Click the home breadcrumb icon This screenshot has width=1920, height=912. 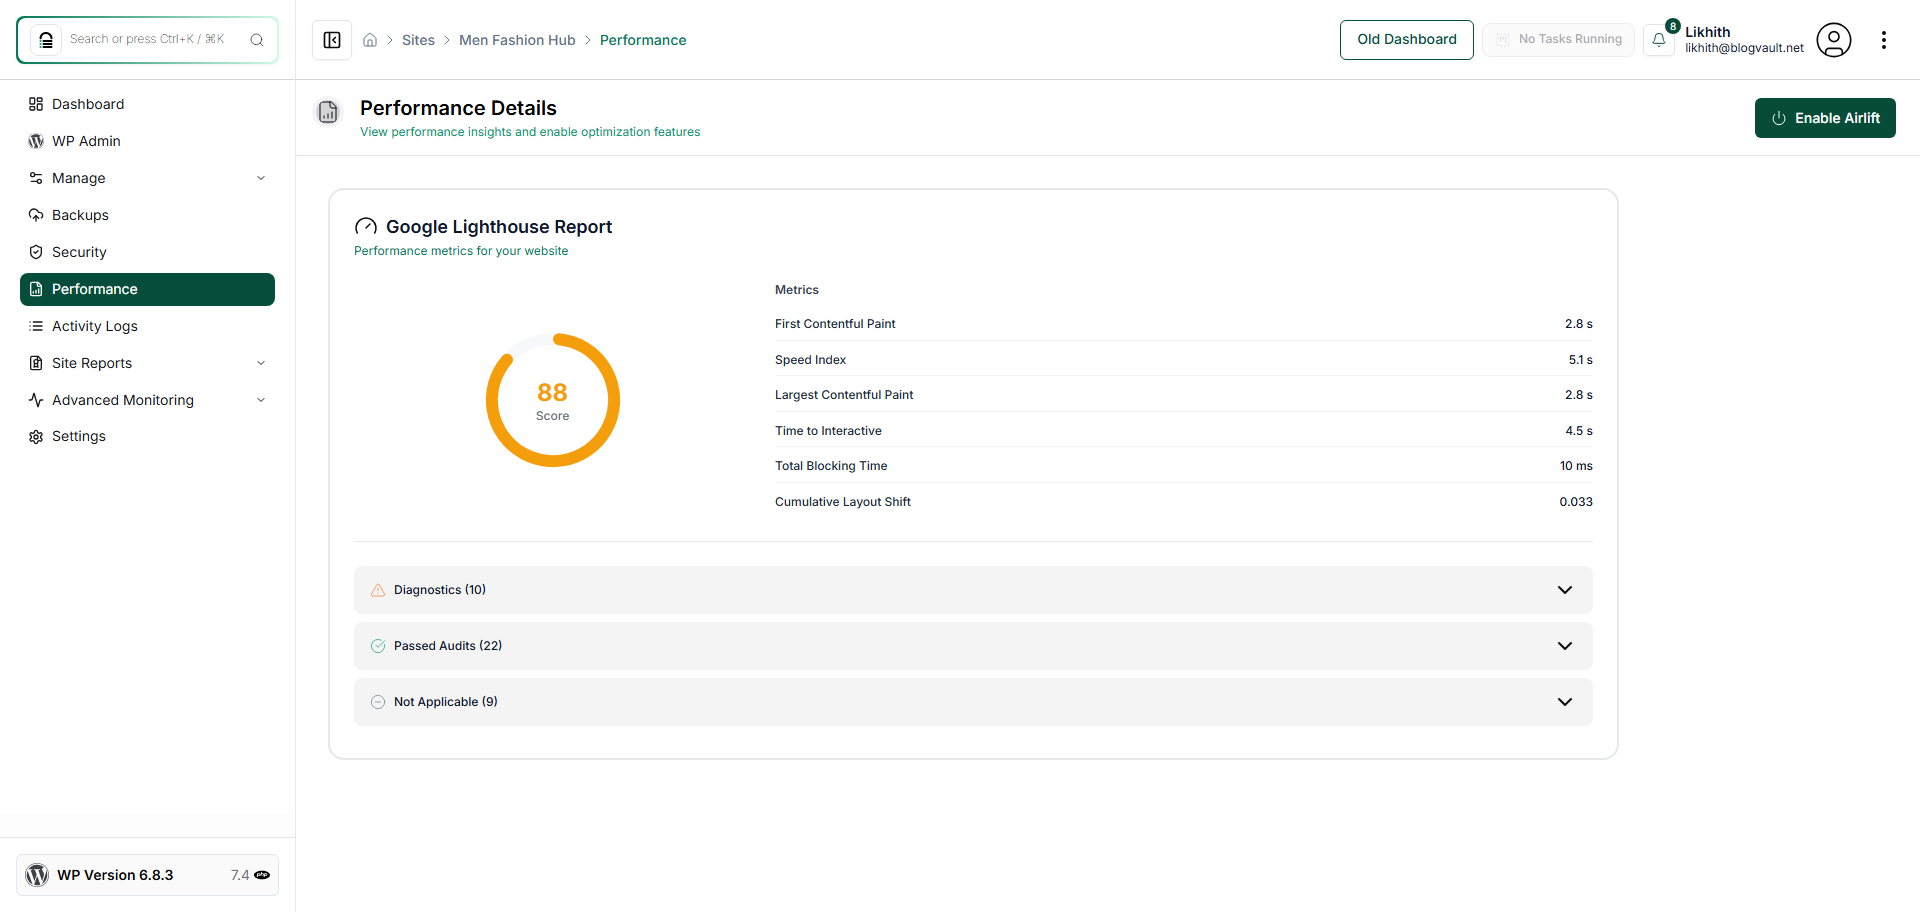pos(370,40)
